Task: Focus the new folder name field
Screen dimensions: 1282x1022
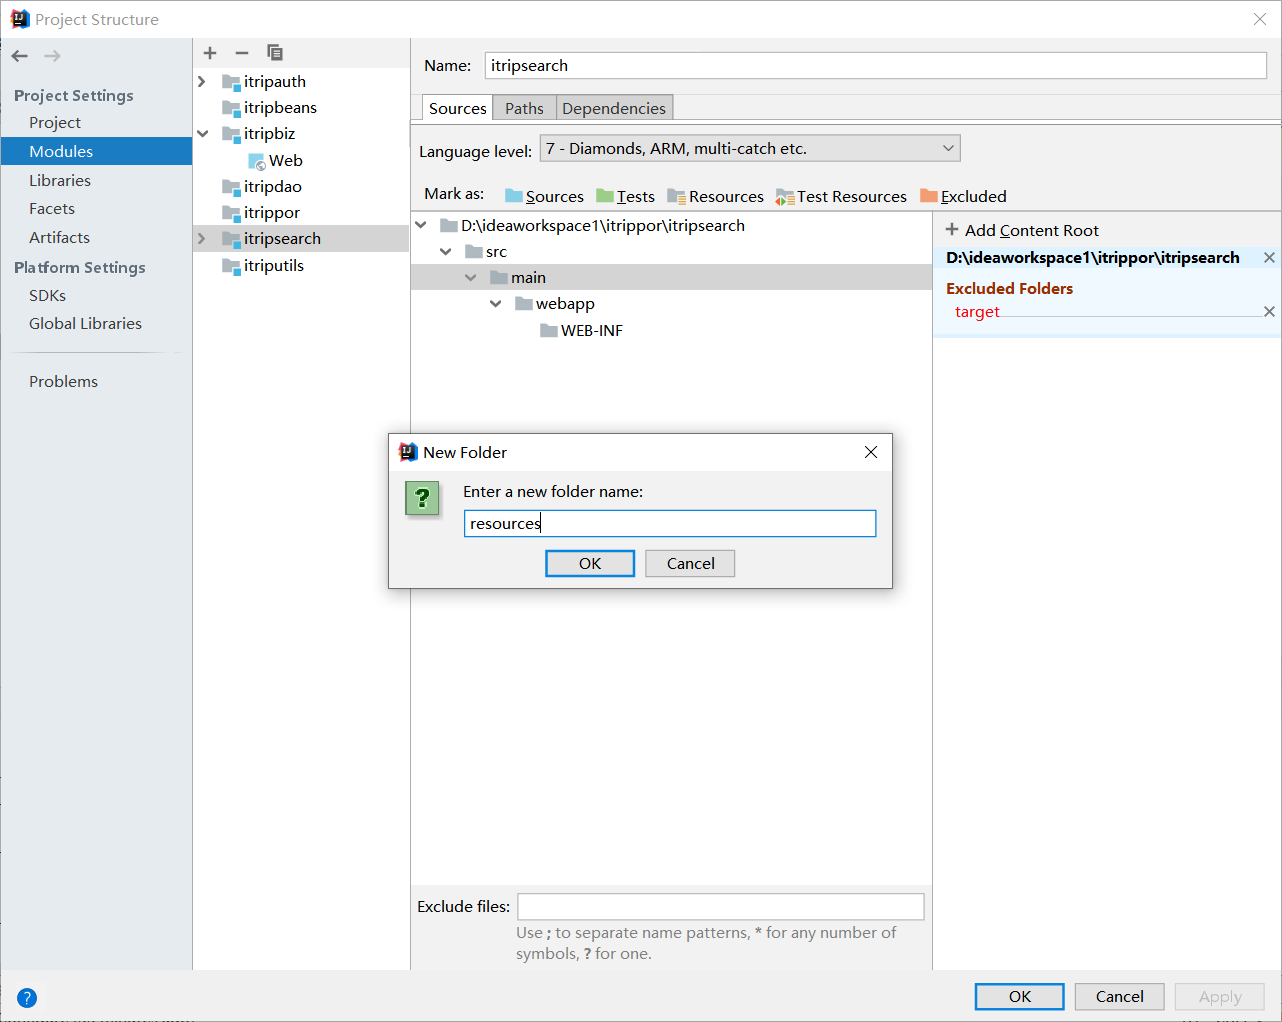Action: 670,523
